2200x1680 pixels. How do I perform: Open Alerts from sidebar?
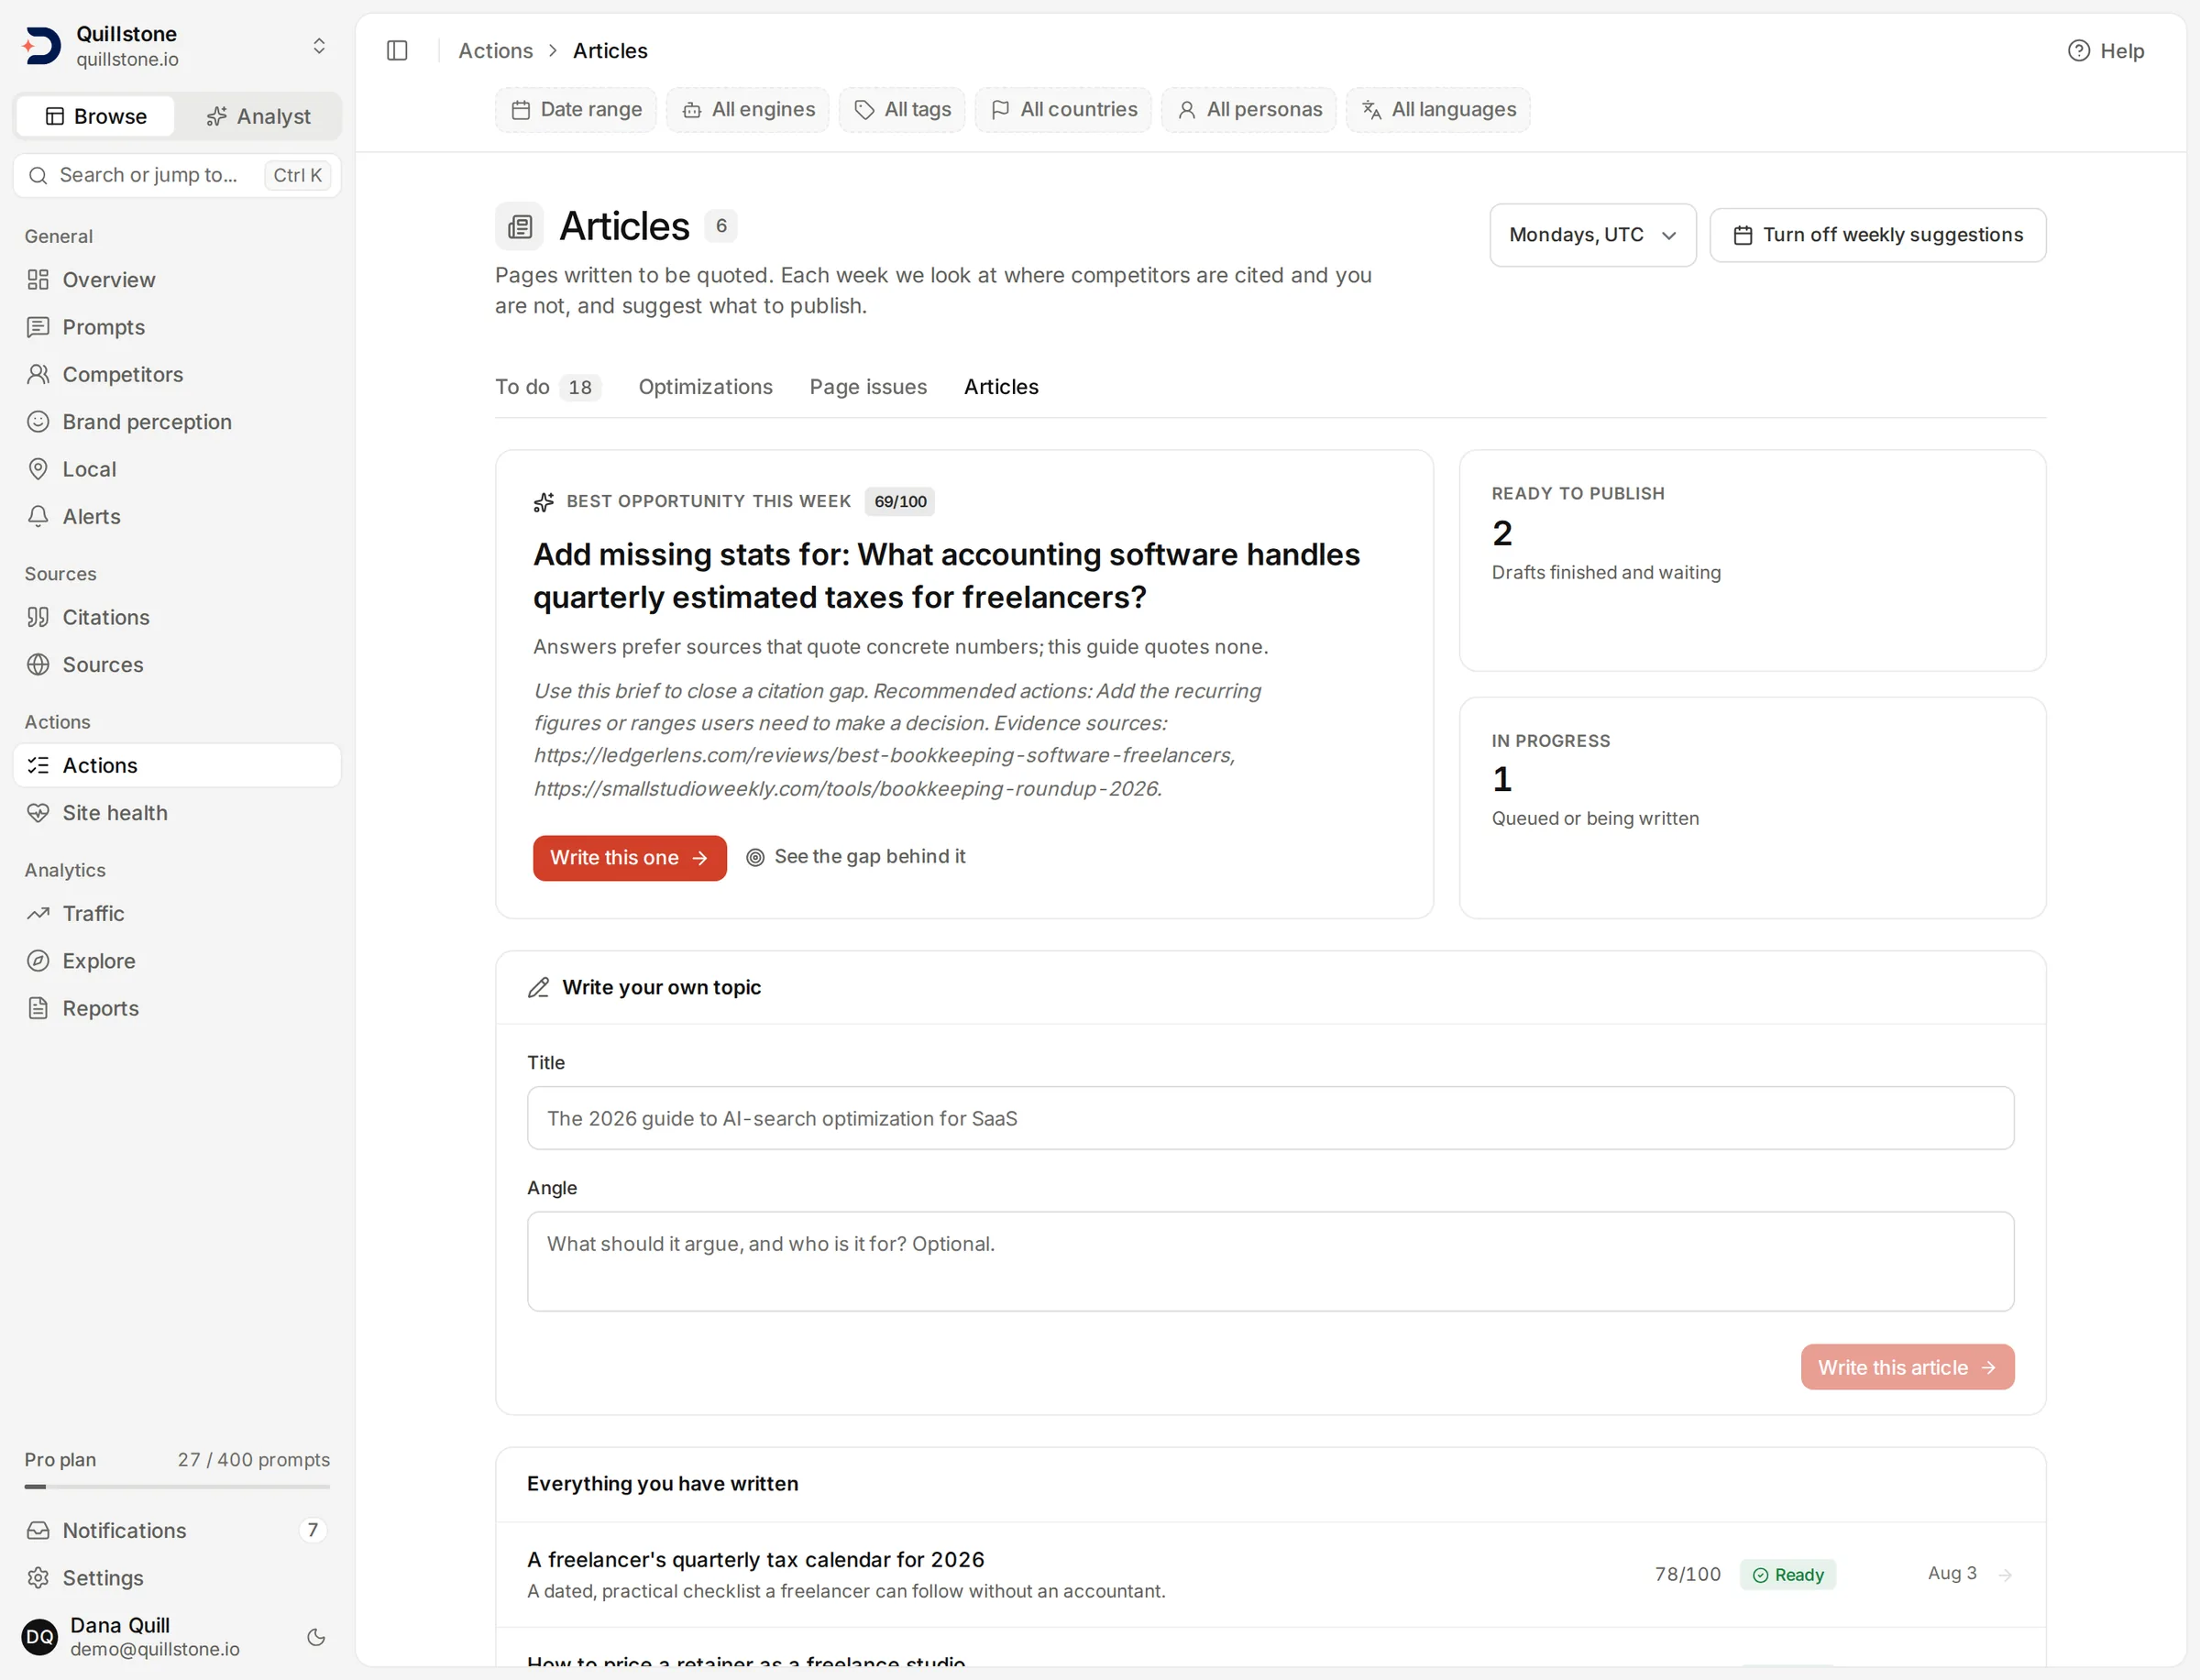[x=177, y=516]
